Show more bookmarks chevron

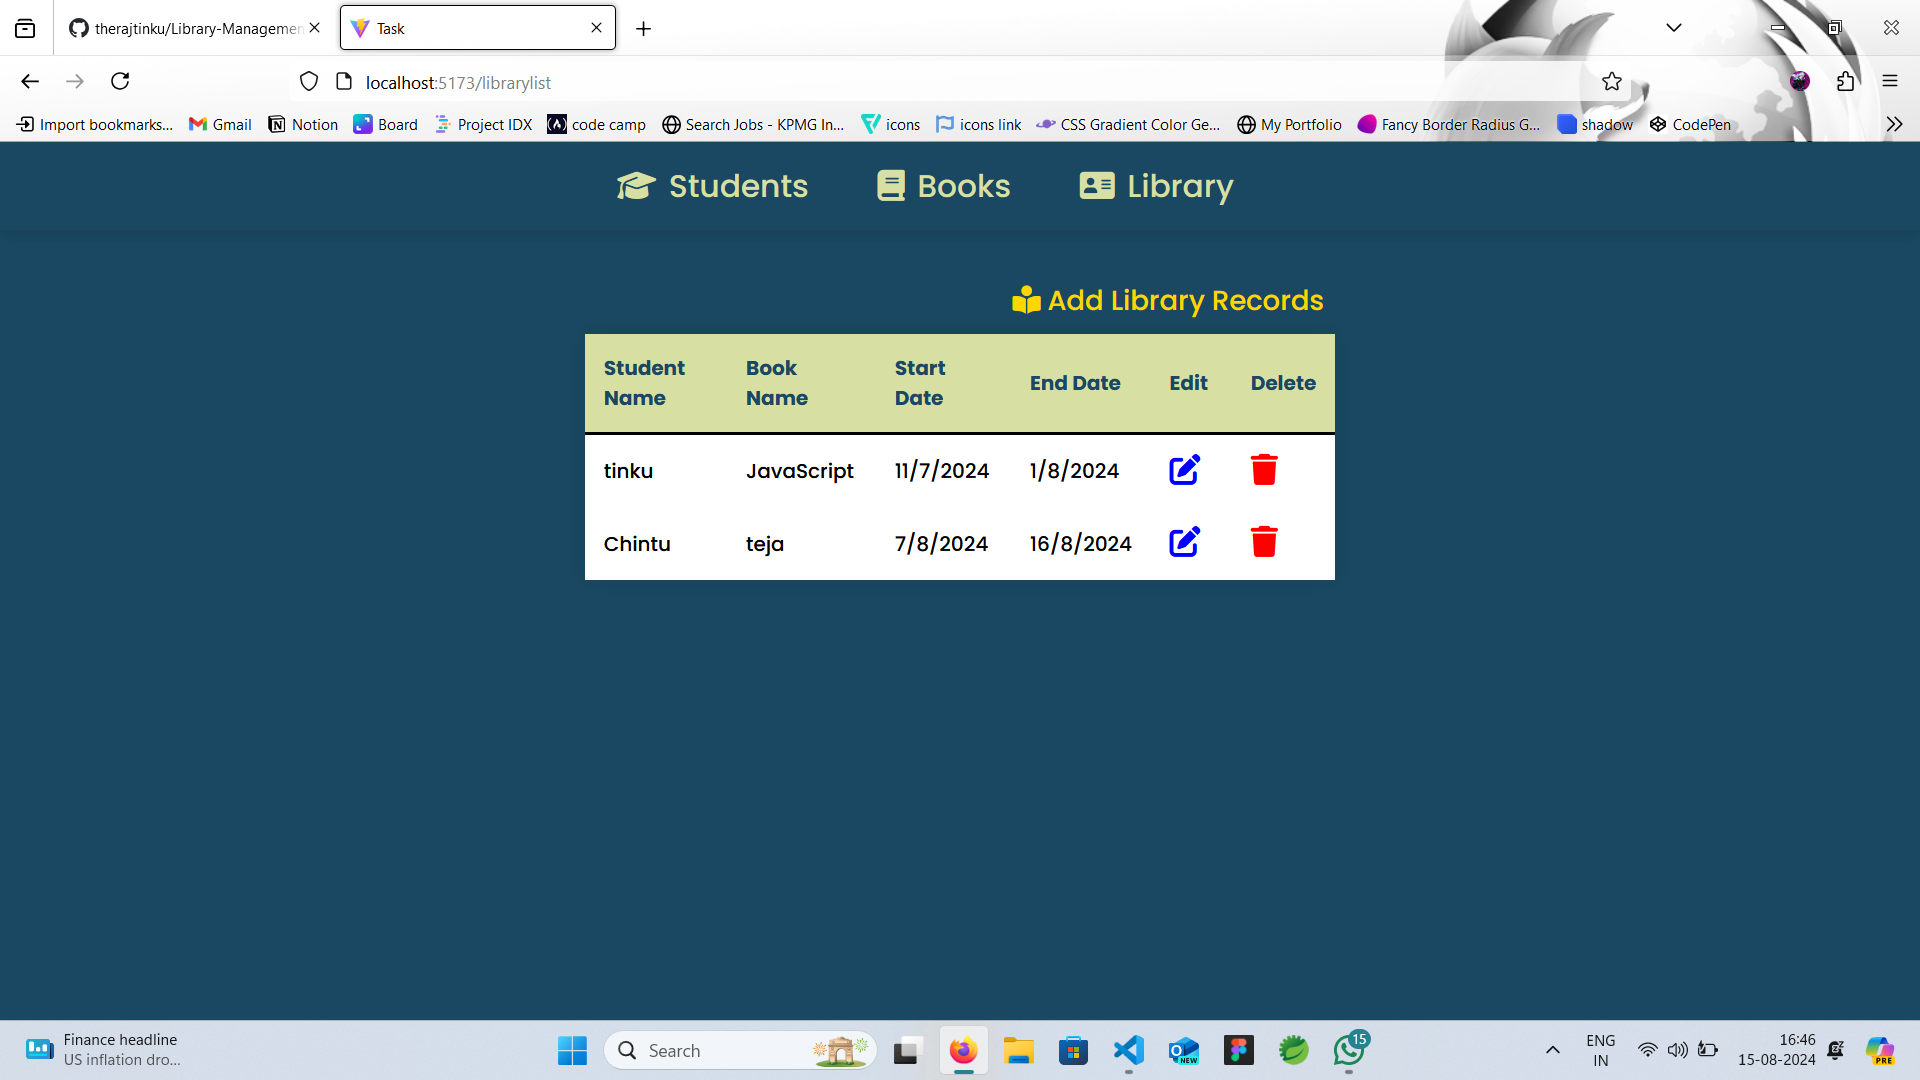(1893, 124)
